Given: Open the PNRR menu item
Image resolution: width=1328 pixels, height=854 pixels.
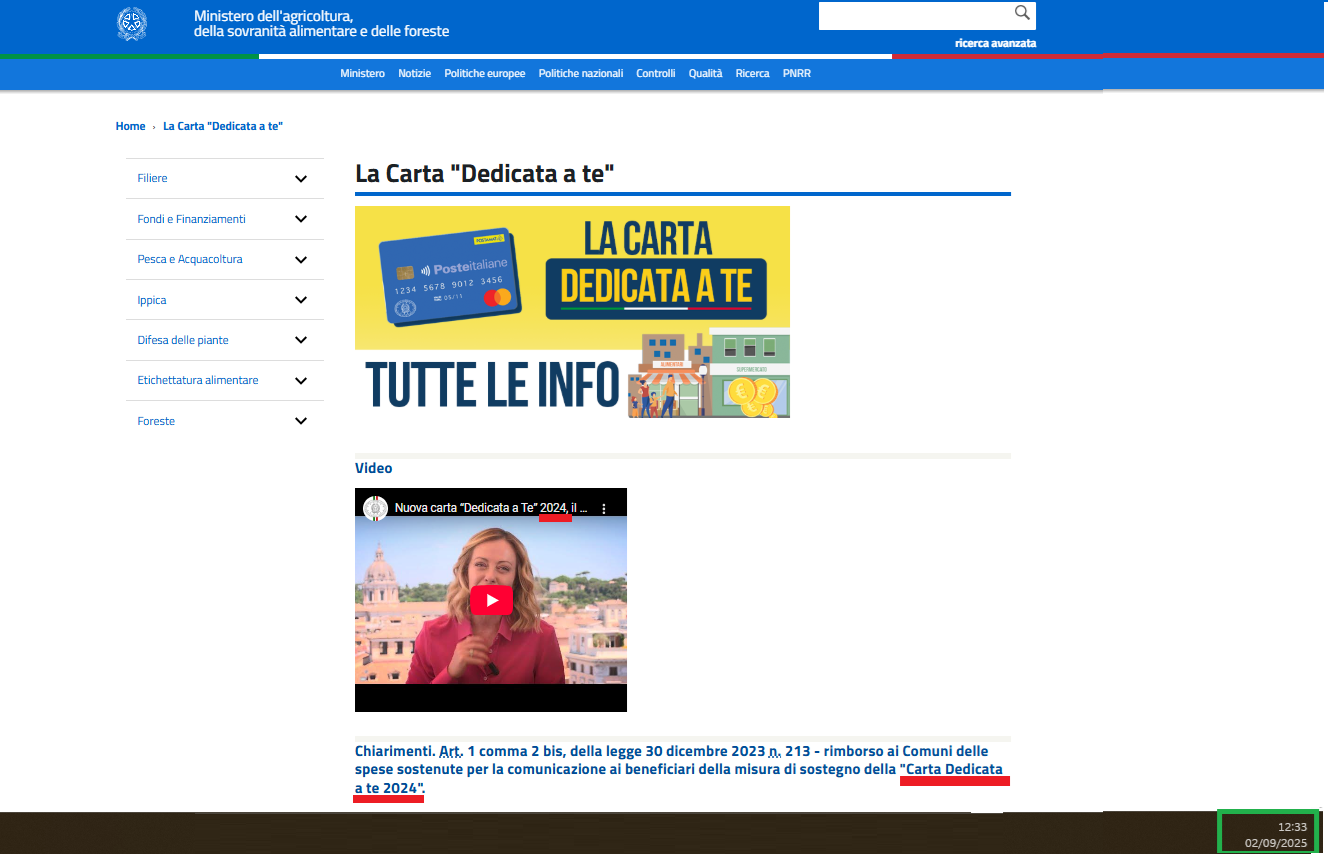Looking at the screenshot, I should coord(797,73).
